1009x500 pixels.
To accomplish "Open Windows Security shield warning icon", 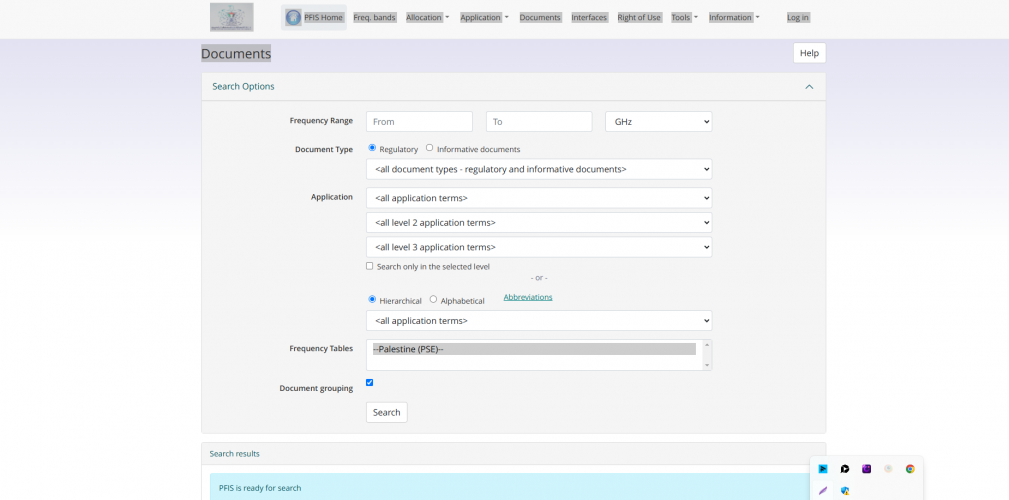I will coord(845,490).
